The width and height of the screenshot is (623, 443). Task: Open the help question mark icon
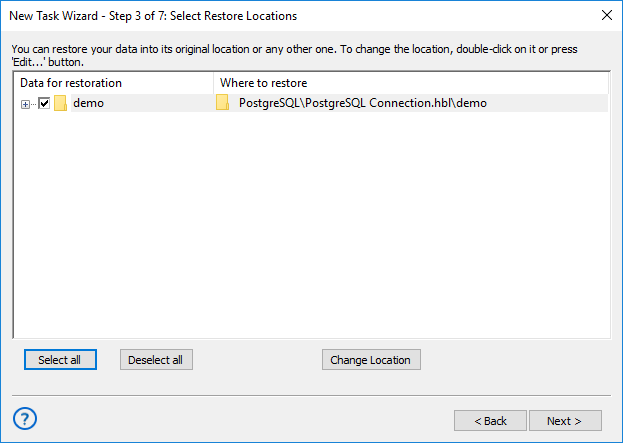coord(26,418)
